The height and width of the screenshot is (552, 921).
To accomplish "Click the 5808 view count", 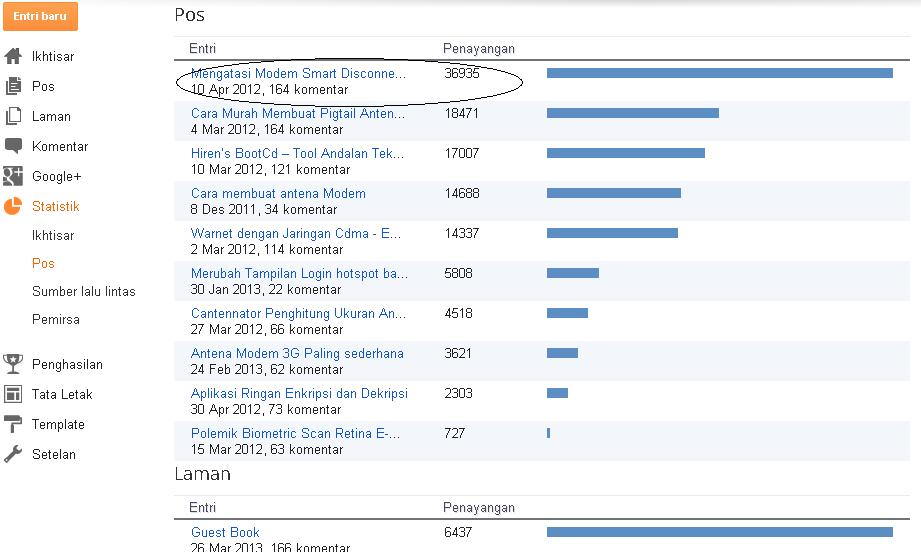I will (x=458, y=273).
